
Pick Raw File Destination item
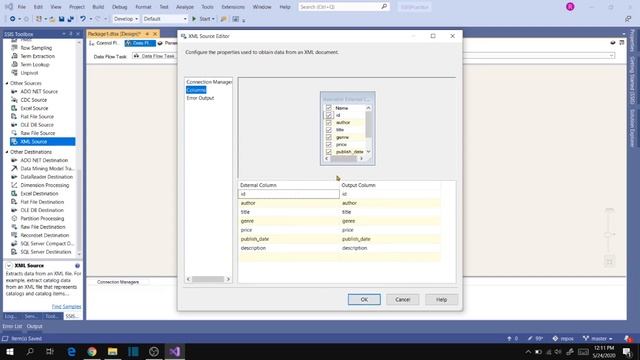[x=43, y=227]
